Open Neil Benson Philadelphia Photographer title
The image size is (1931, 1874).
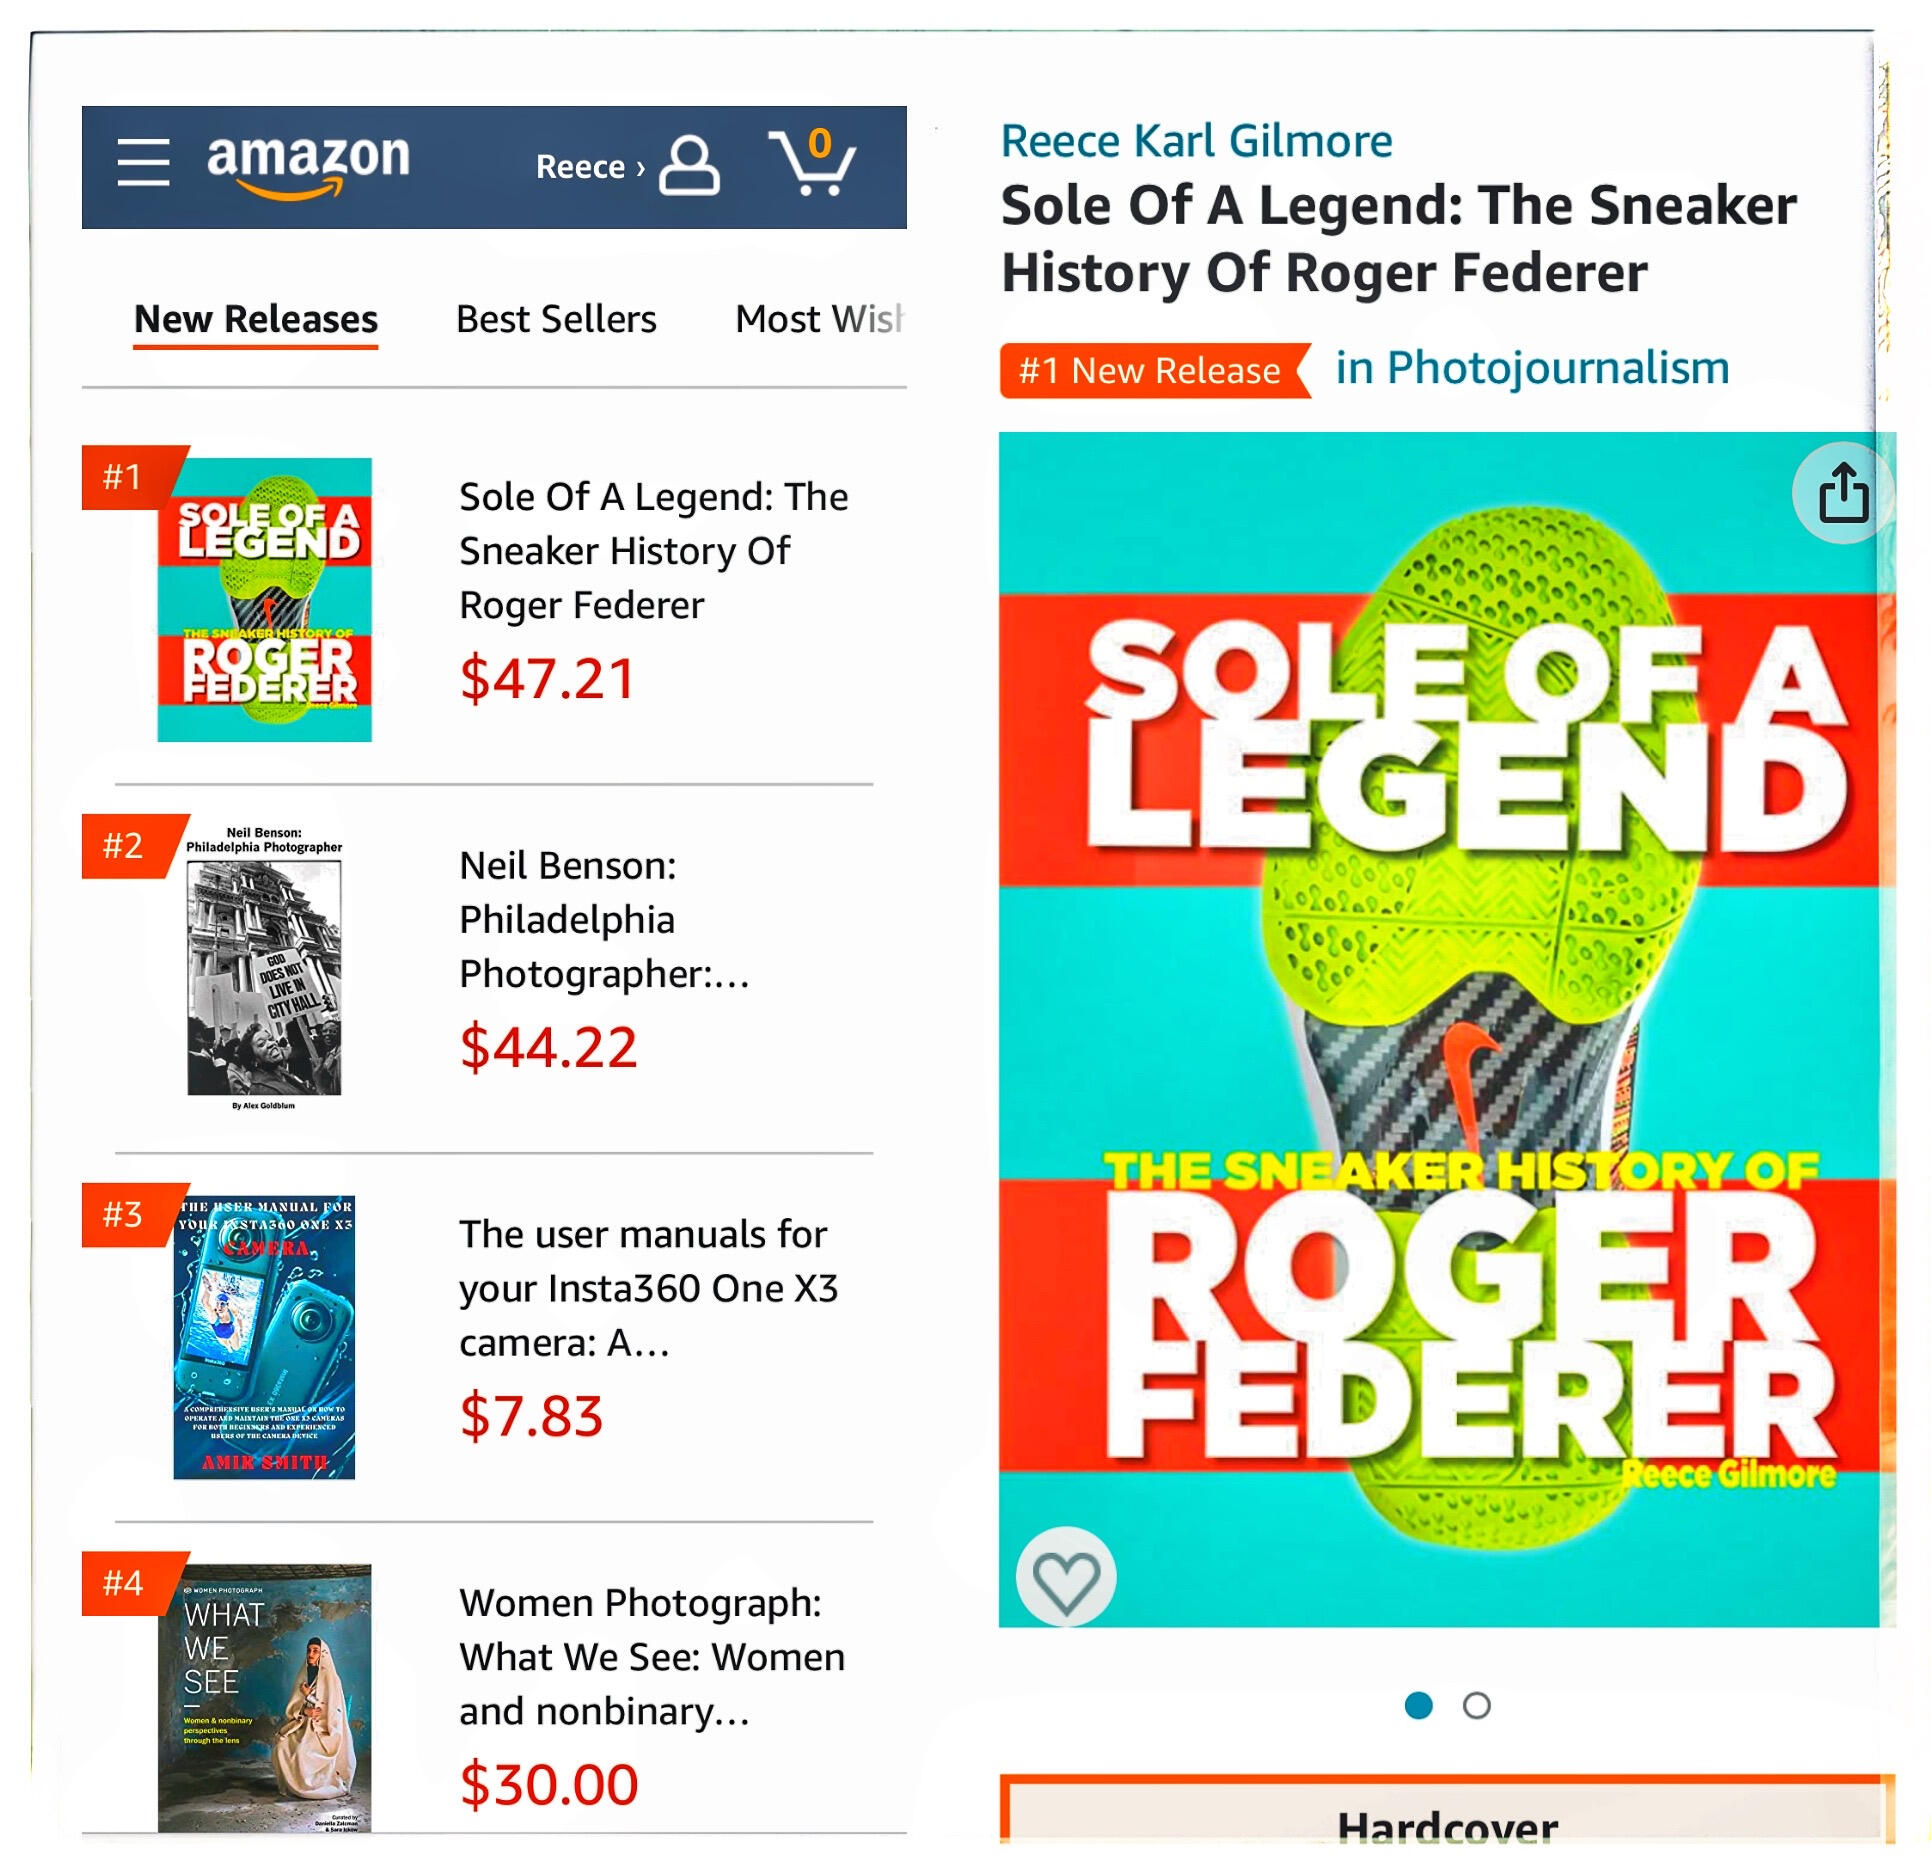point(603,919)
